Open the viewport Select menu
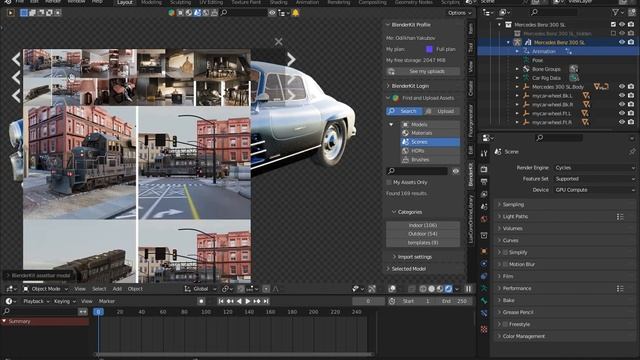 coord(99,289)
